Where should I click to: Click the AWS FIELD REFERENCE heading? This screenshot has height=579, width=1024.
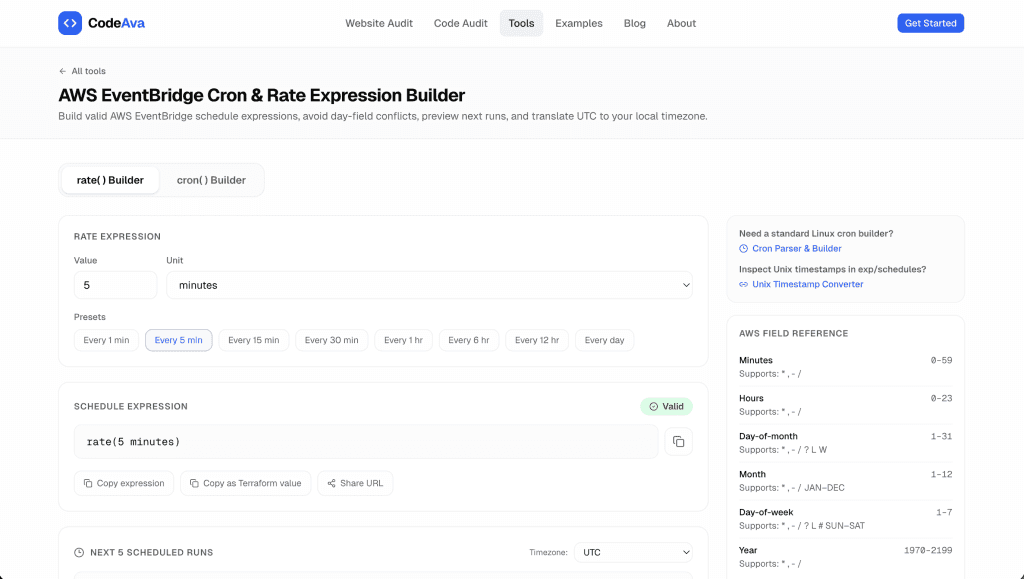(x=793, y=334)
